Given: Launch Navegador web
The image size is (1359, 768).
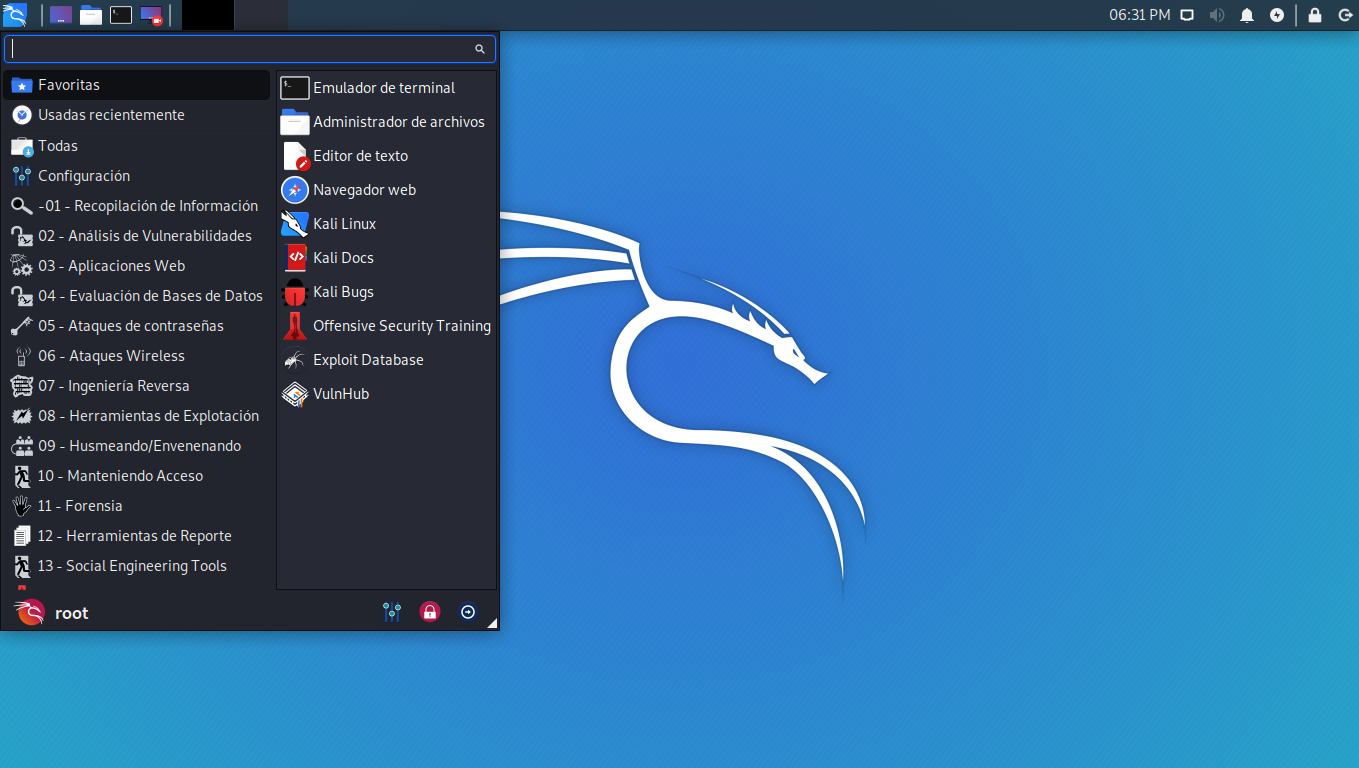Looking at the screenshot, I should (x=386, y=190).
